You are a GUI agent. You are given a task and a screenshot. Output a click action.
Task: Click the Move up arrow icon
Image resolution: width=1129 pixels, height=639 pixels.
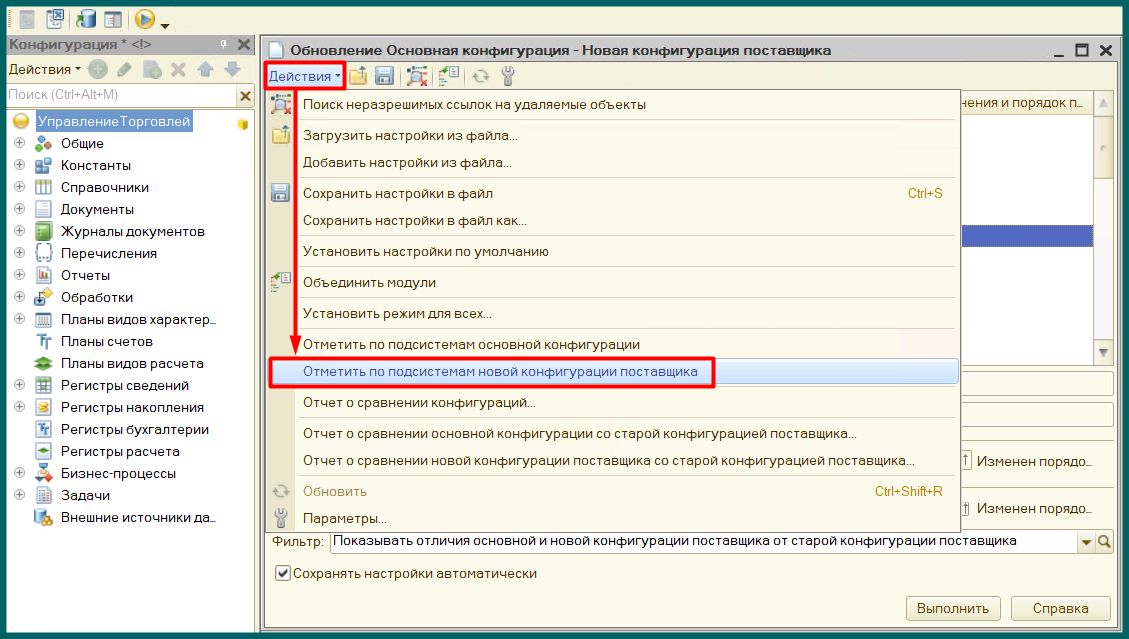click(x=205, y=69)
